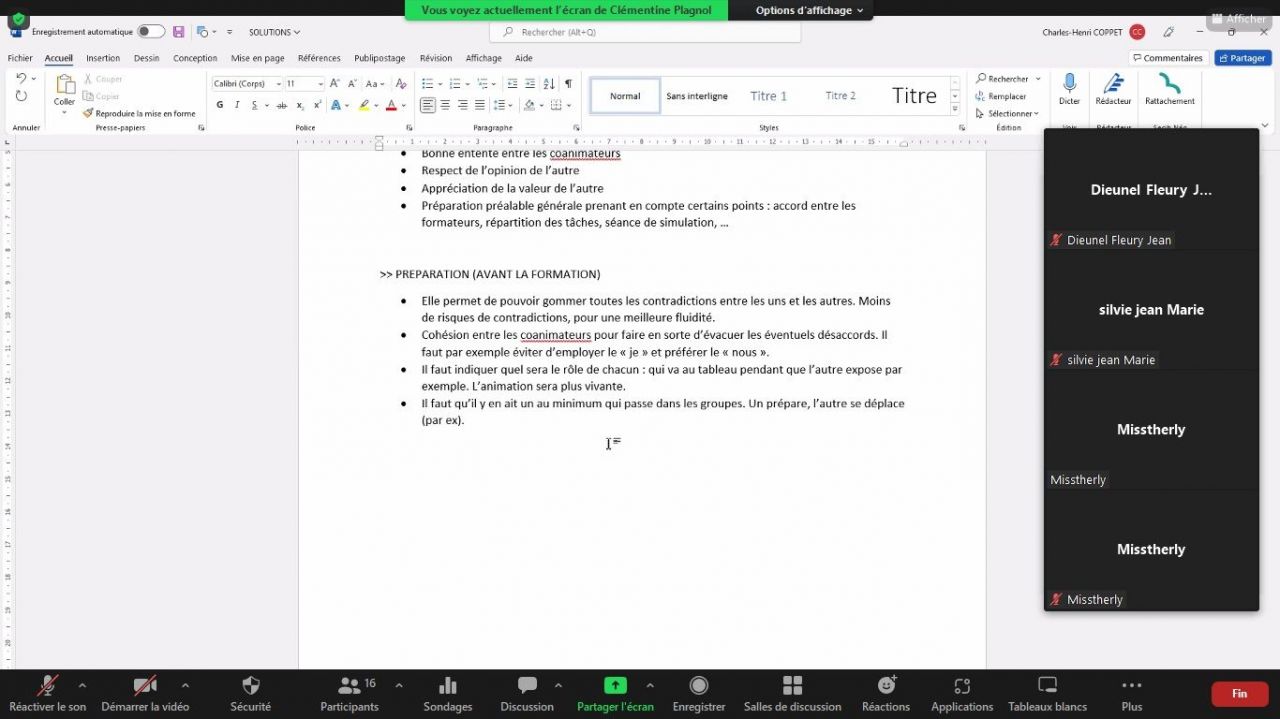Apply italic formatting
The image size is (1280, 719).
coord(237,105)
